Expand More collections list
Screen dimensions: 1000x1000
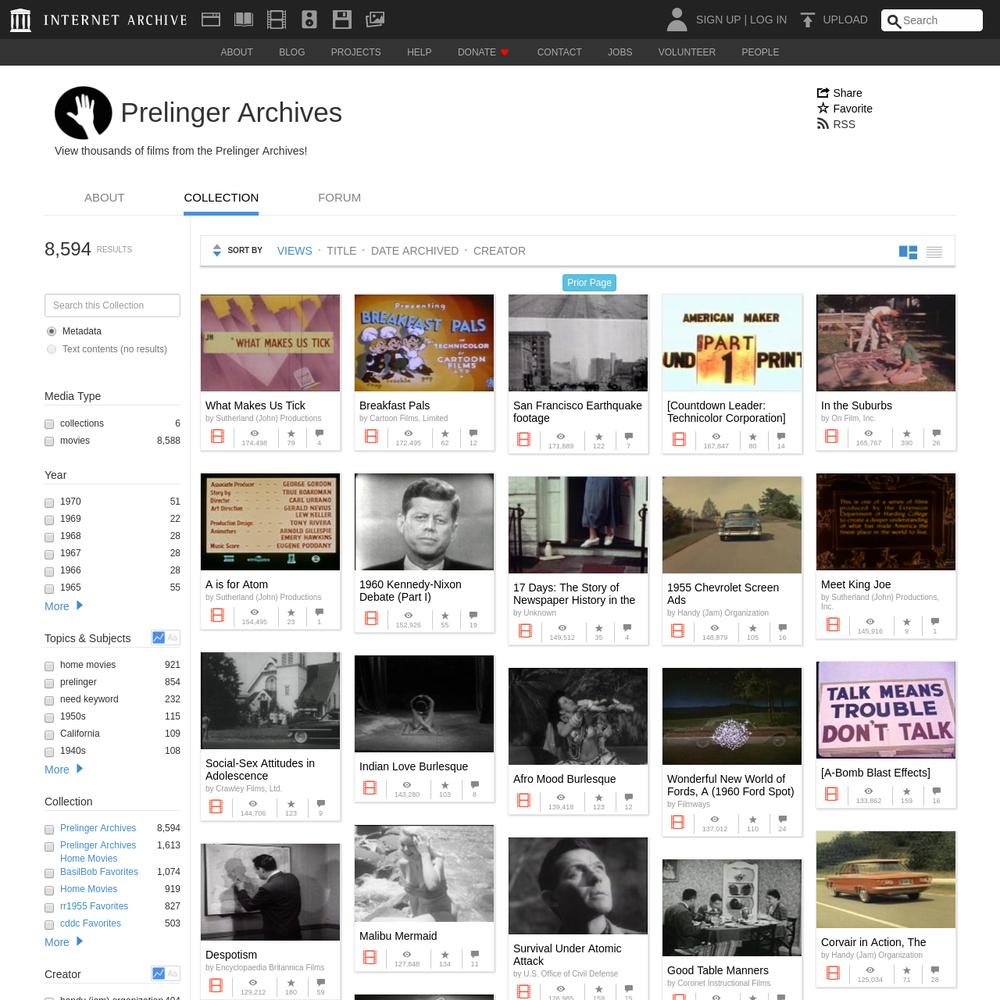coord(63,941)
